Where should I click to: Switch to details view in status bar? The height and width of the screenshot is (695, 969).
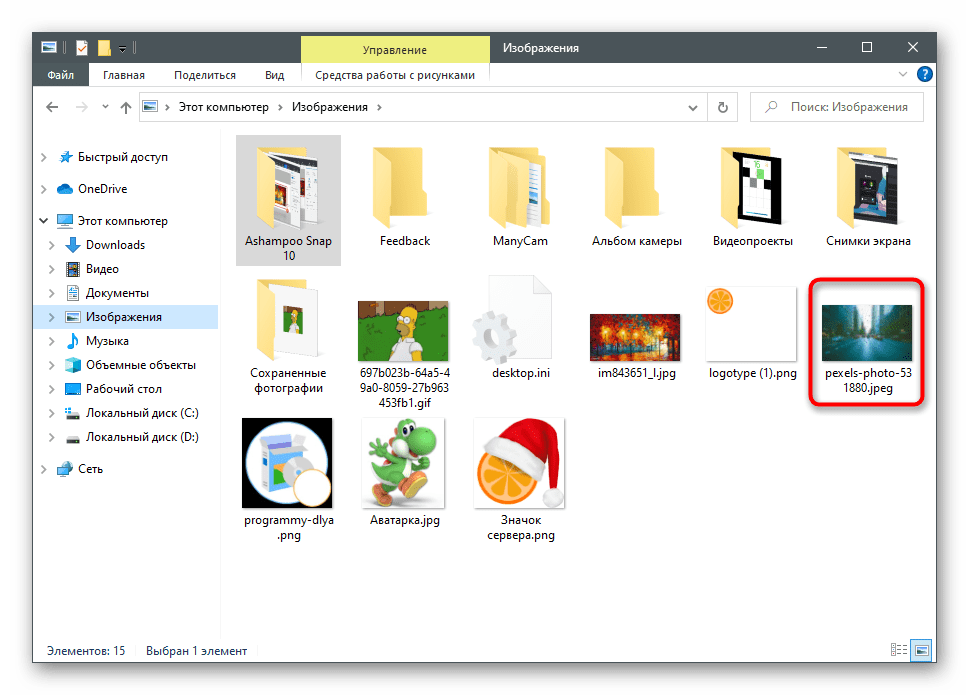pos(901,651)
